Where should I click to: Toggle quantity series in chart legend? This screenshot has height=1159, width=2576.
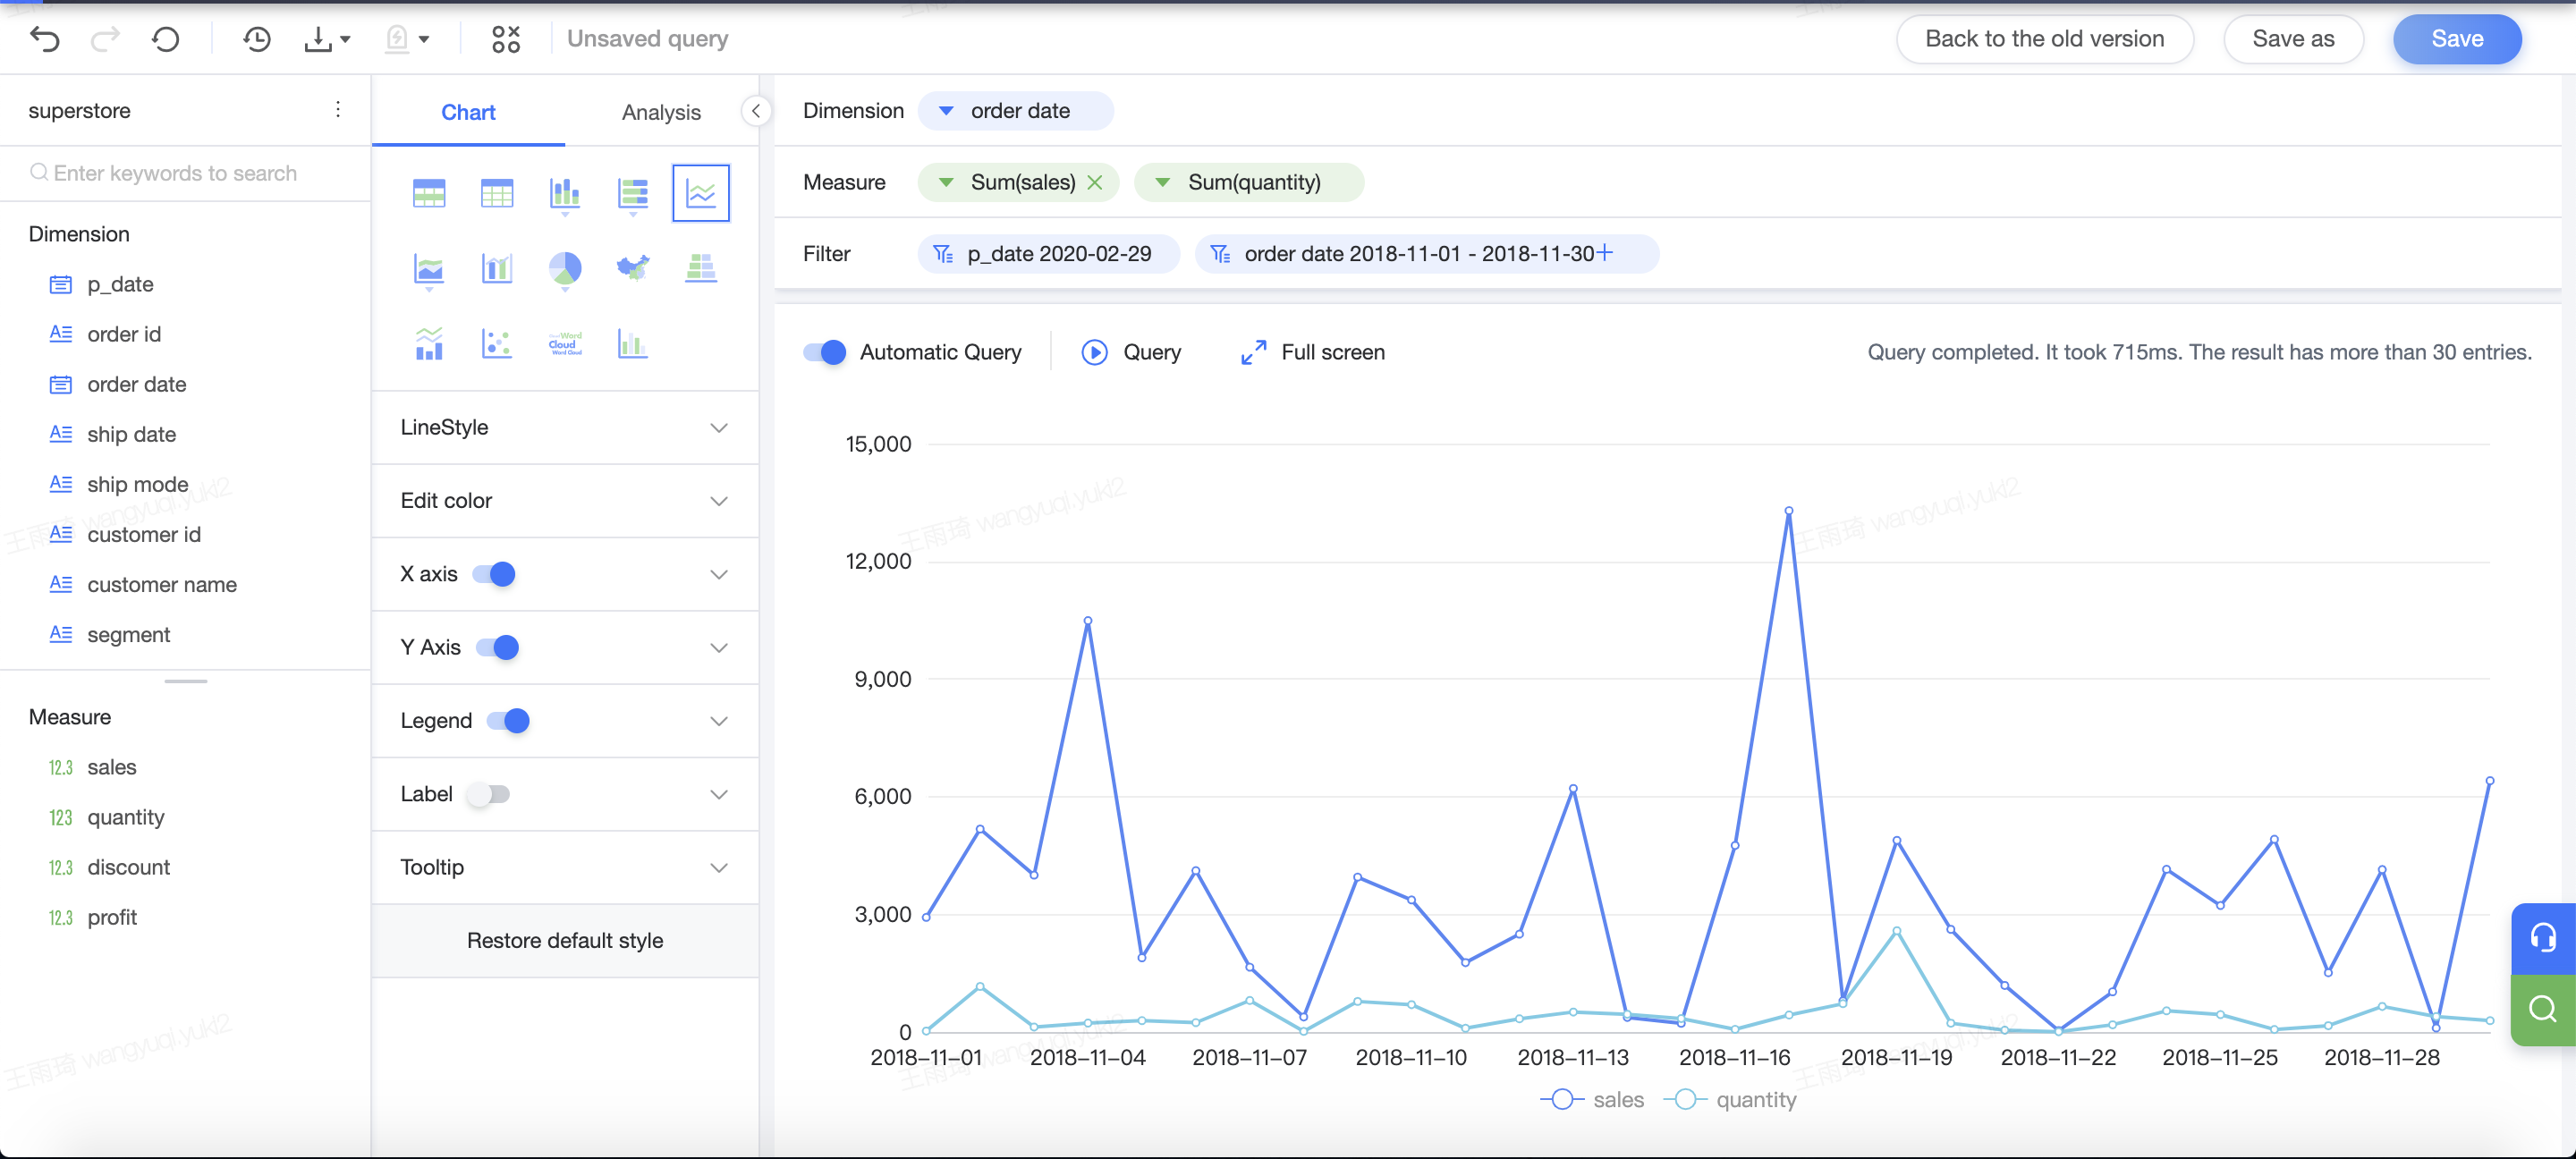pyautogui.click(x=1730, y=1099)
